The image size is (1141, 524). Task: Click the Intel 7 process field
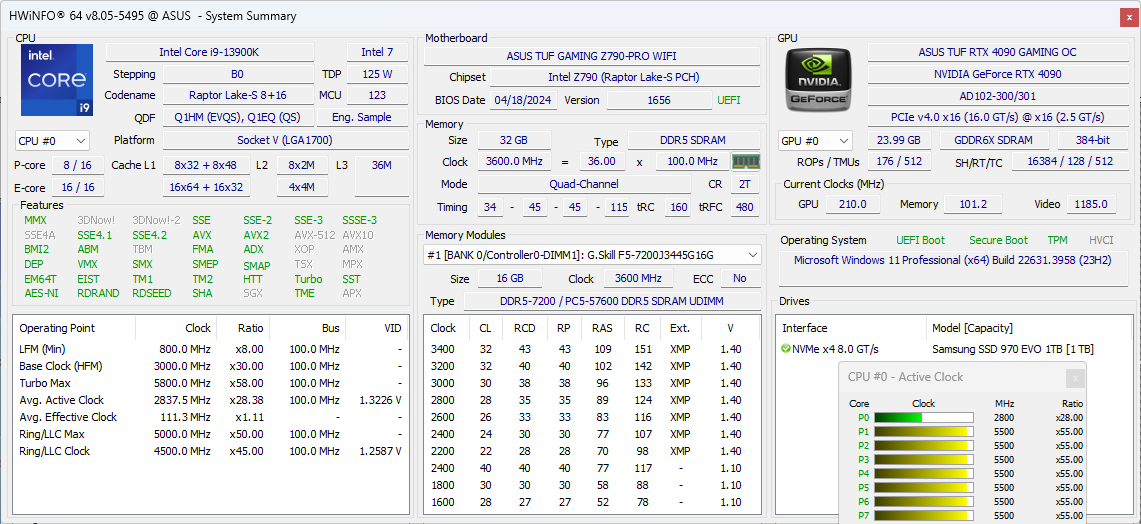(x=377, y=52)
